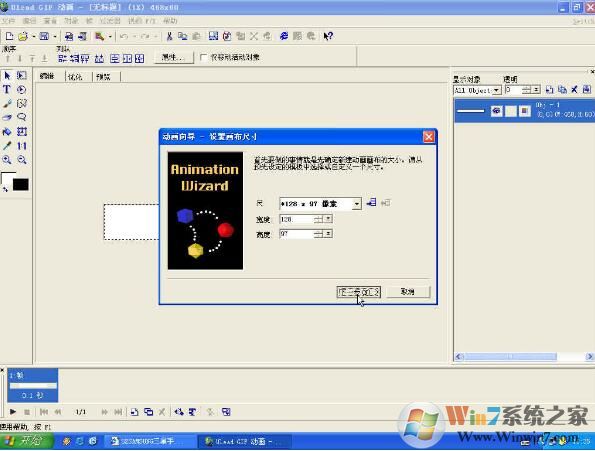Click the Duplicate object icon in the object panel
The image size is (595, 451).
tap(562, 90)
